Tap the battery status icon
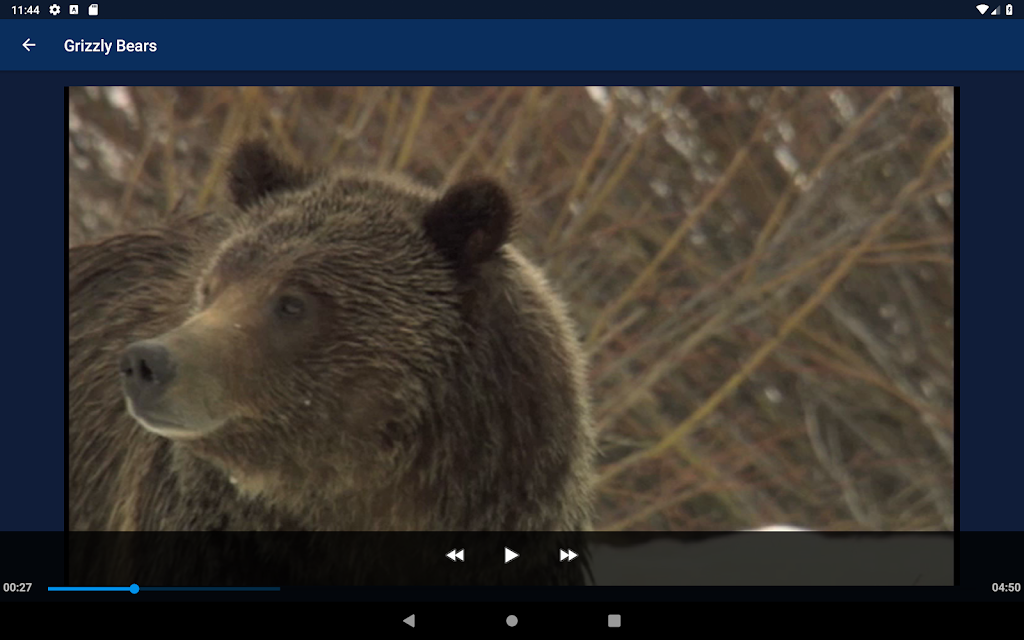This screenshot has height=640, width=1024. click(x=1009, y=9)
